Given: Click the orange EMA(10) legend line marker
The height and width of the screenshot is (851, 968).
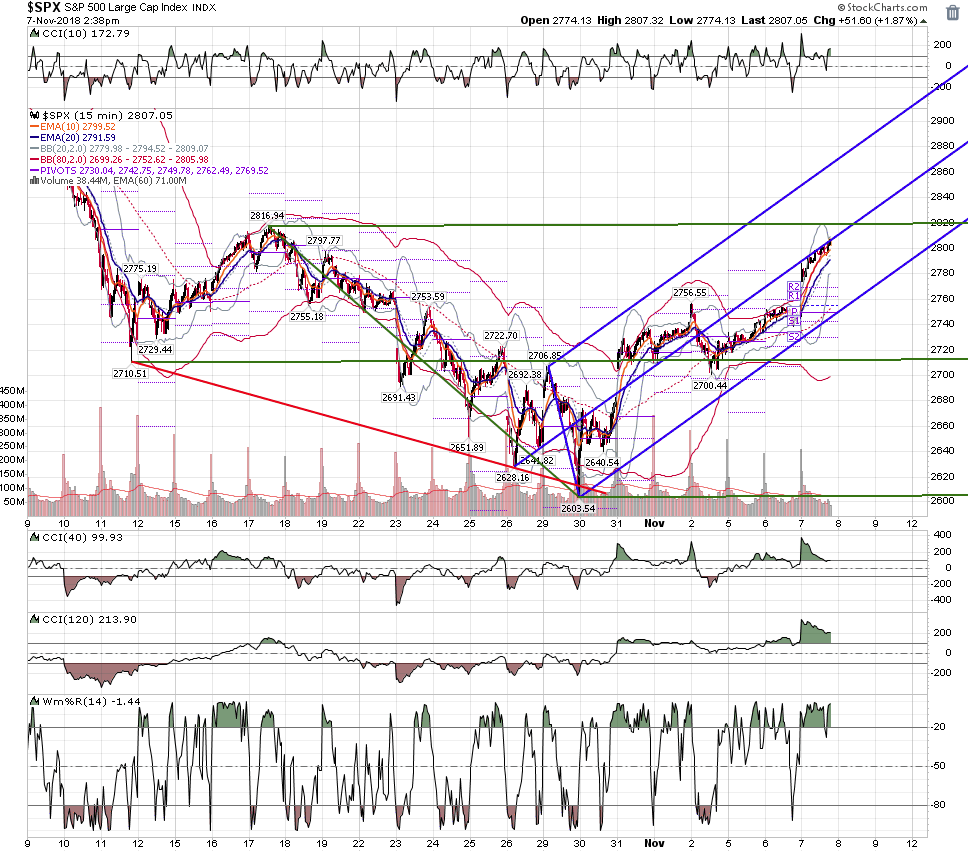Looking at the screenshot, I should click(x=35, y=127).
